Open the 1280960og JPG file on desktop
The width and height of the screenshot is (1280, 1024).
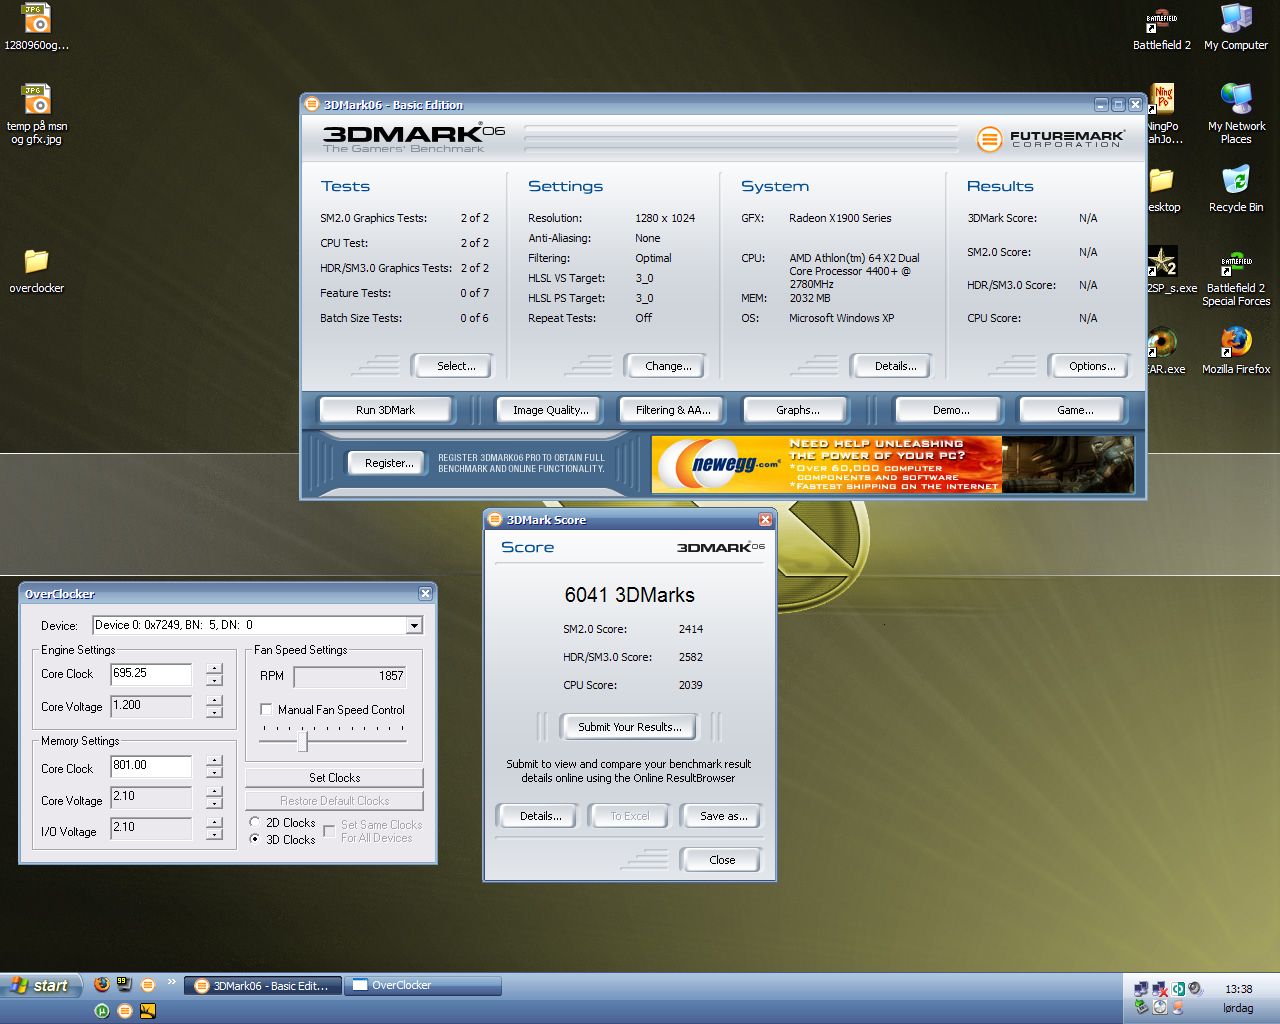37,27
